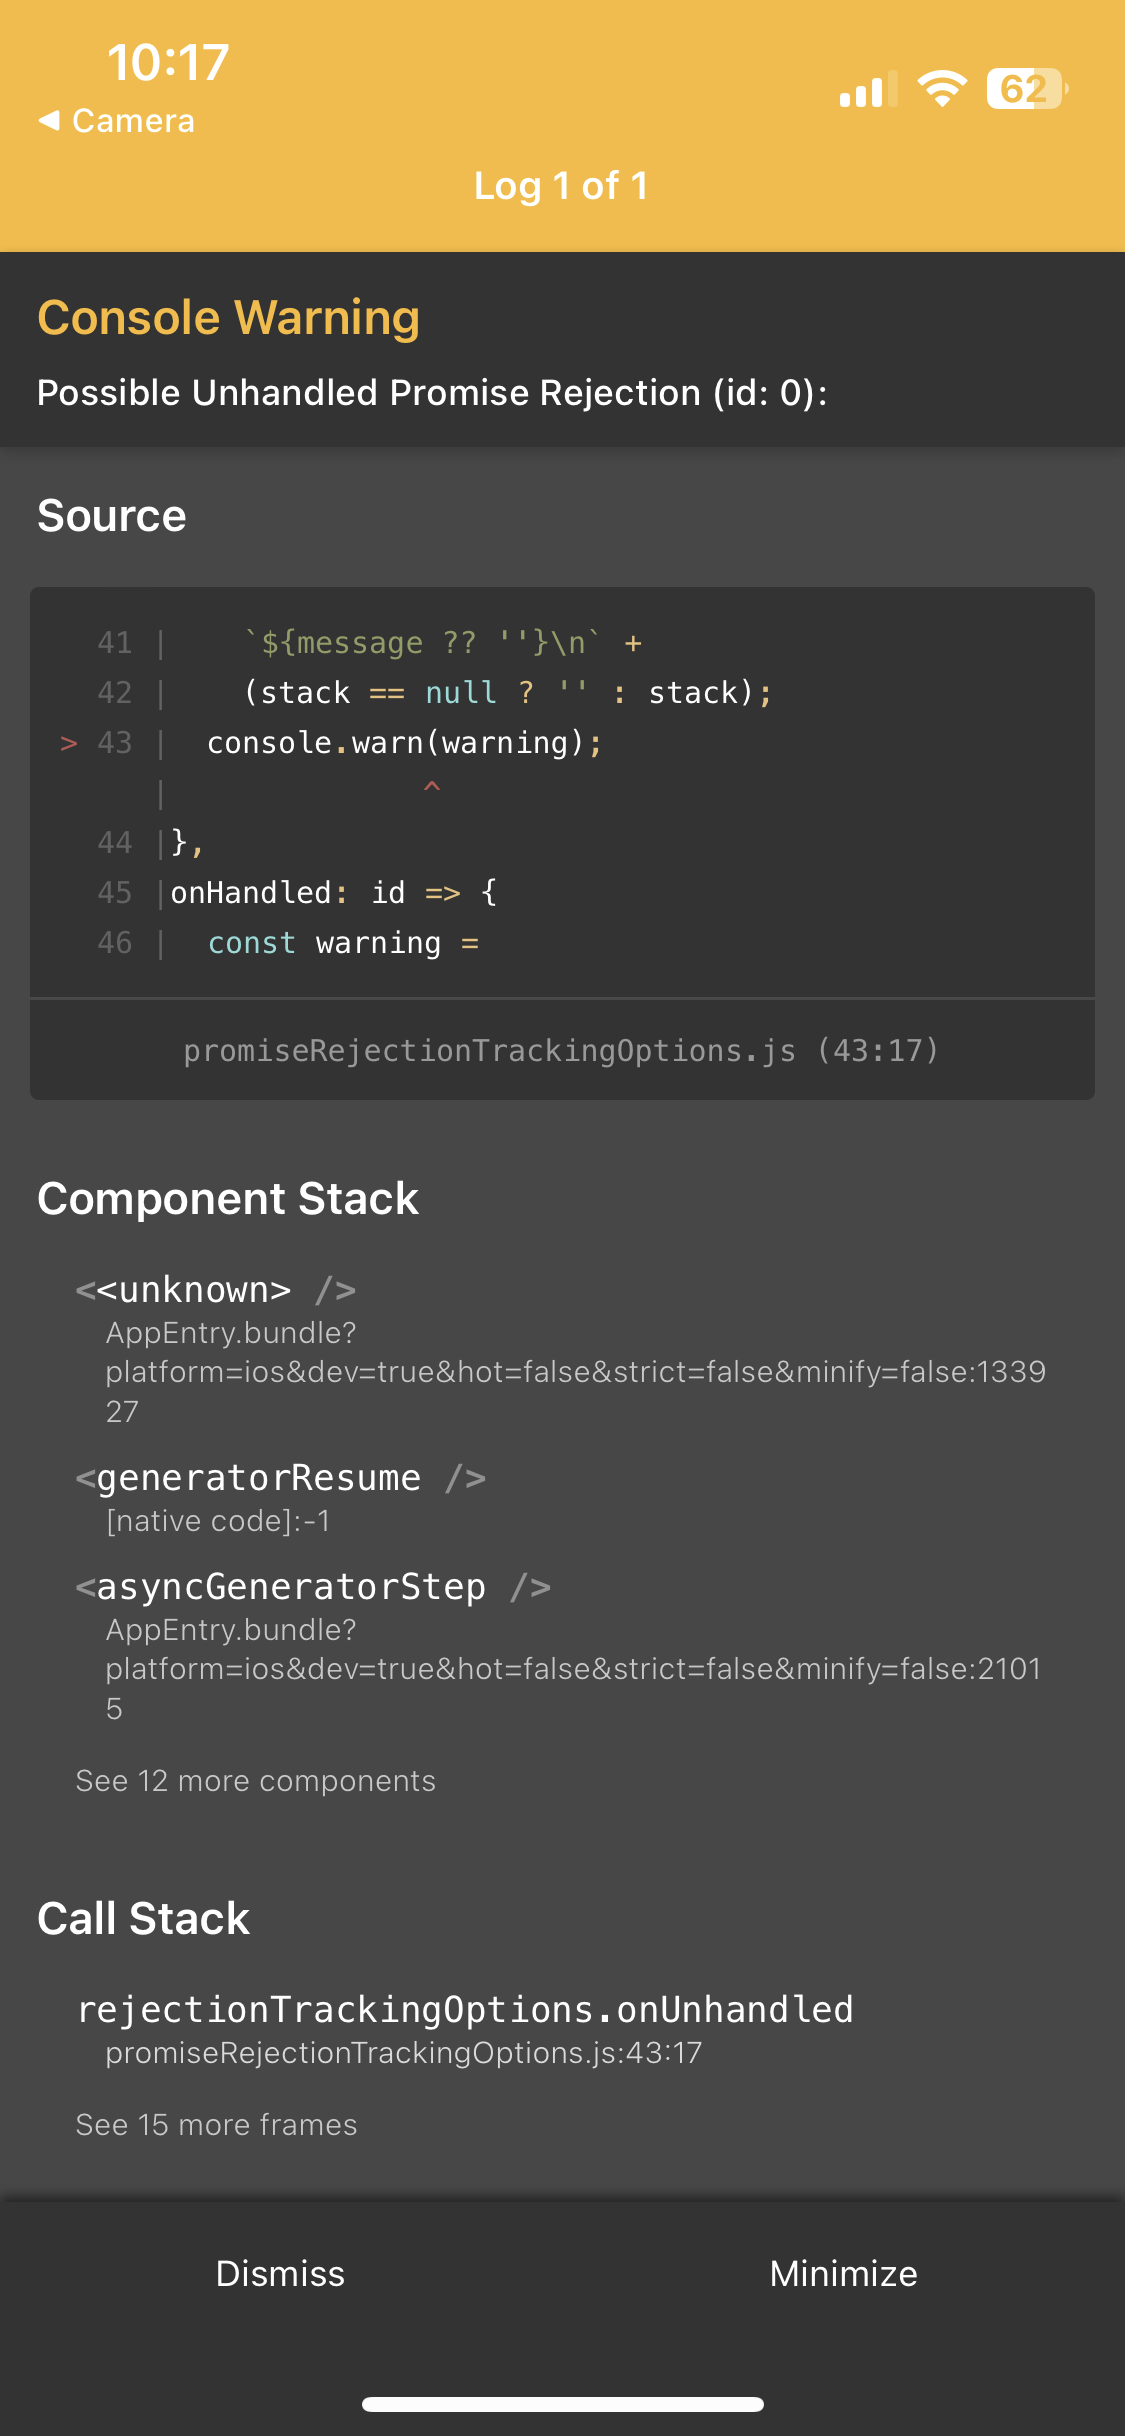This screenshot has height=2436, width=1125.
Task: Dismiss the console warning log
Action: pos(281,2274)
